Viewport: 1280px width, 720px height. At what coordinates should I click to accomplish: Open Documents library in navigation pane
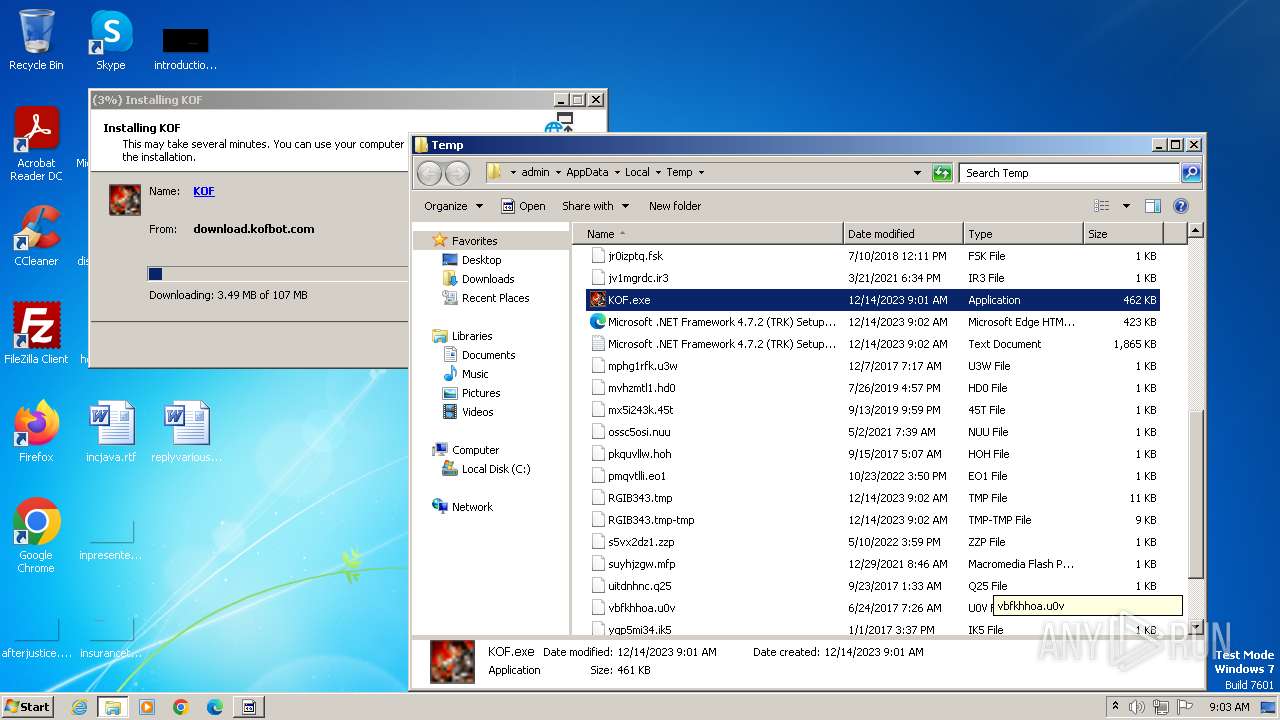pos(488,355)
